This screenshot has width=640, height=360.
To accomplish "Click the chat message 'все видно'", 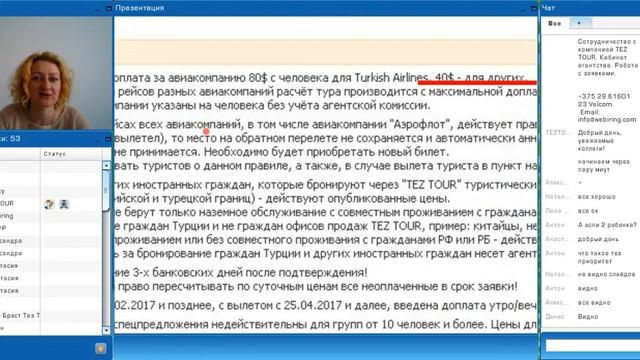I will tap(594, 303).
